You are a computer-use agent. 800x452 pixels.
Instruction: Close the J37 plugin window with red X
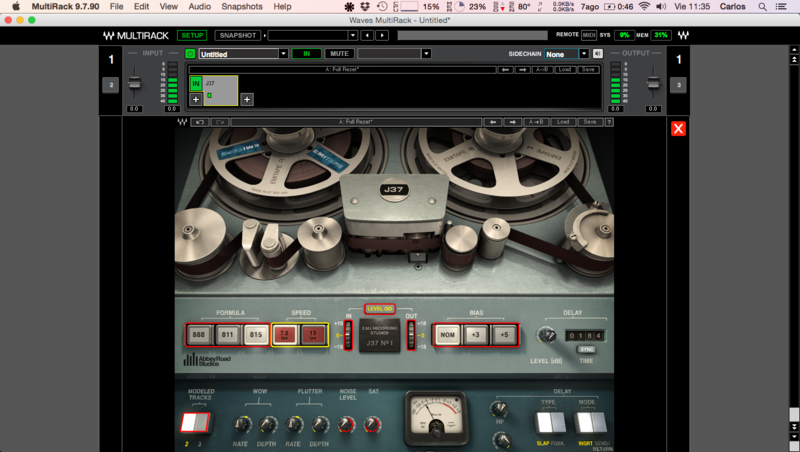678,129
